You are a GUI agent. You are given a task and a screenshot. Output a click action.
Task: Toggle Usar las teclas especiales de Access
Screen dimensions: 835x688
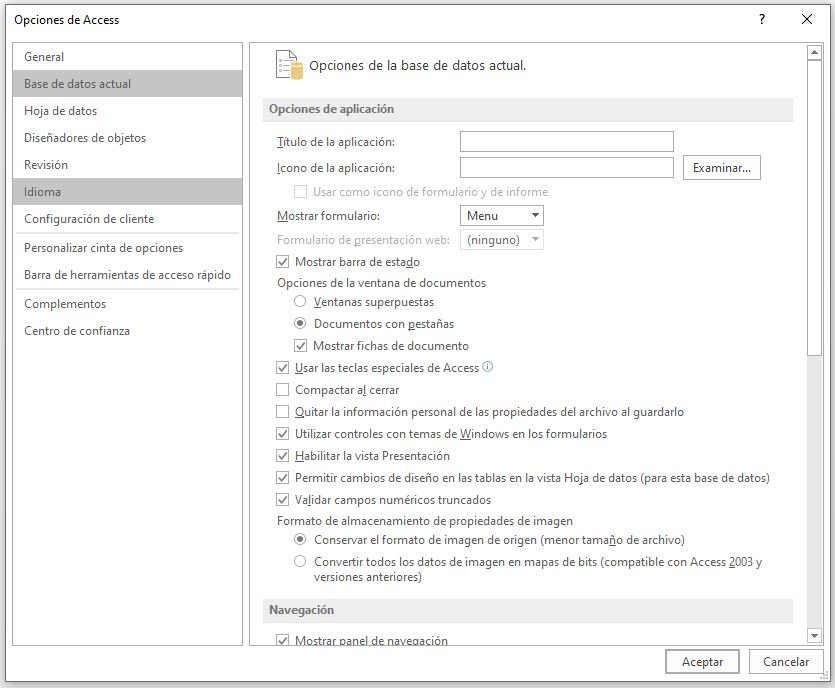click(282, 367)
